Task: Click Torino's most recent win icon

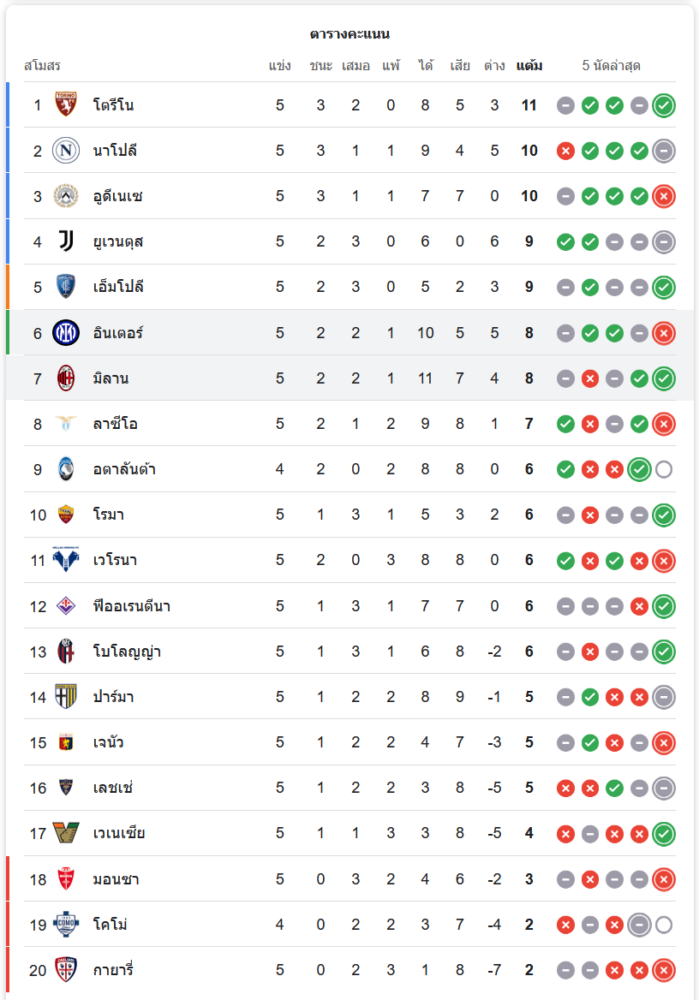Action: pyautogui.click(x=663, y=105)
